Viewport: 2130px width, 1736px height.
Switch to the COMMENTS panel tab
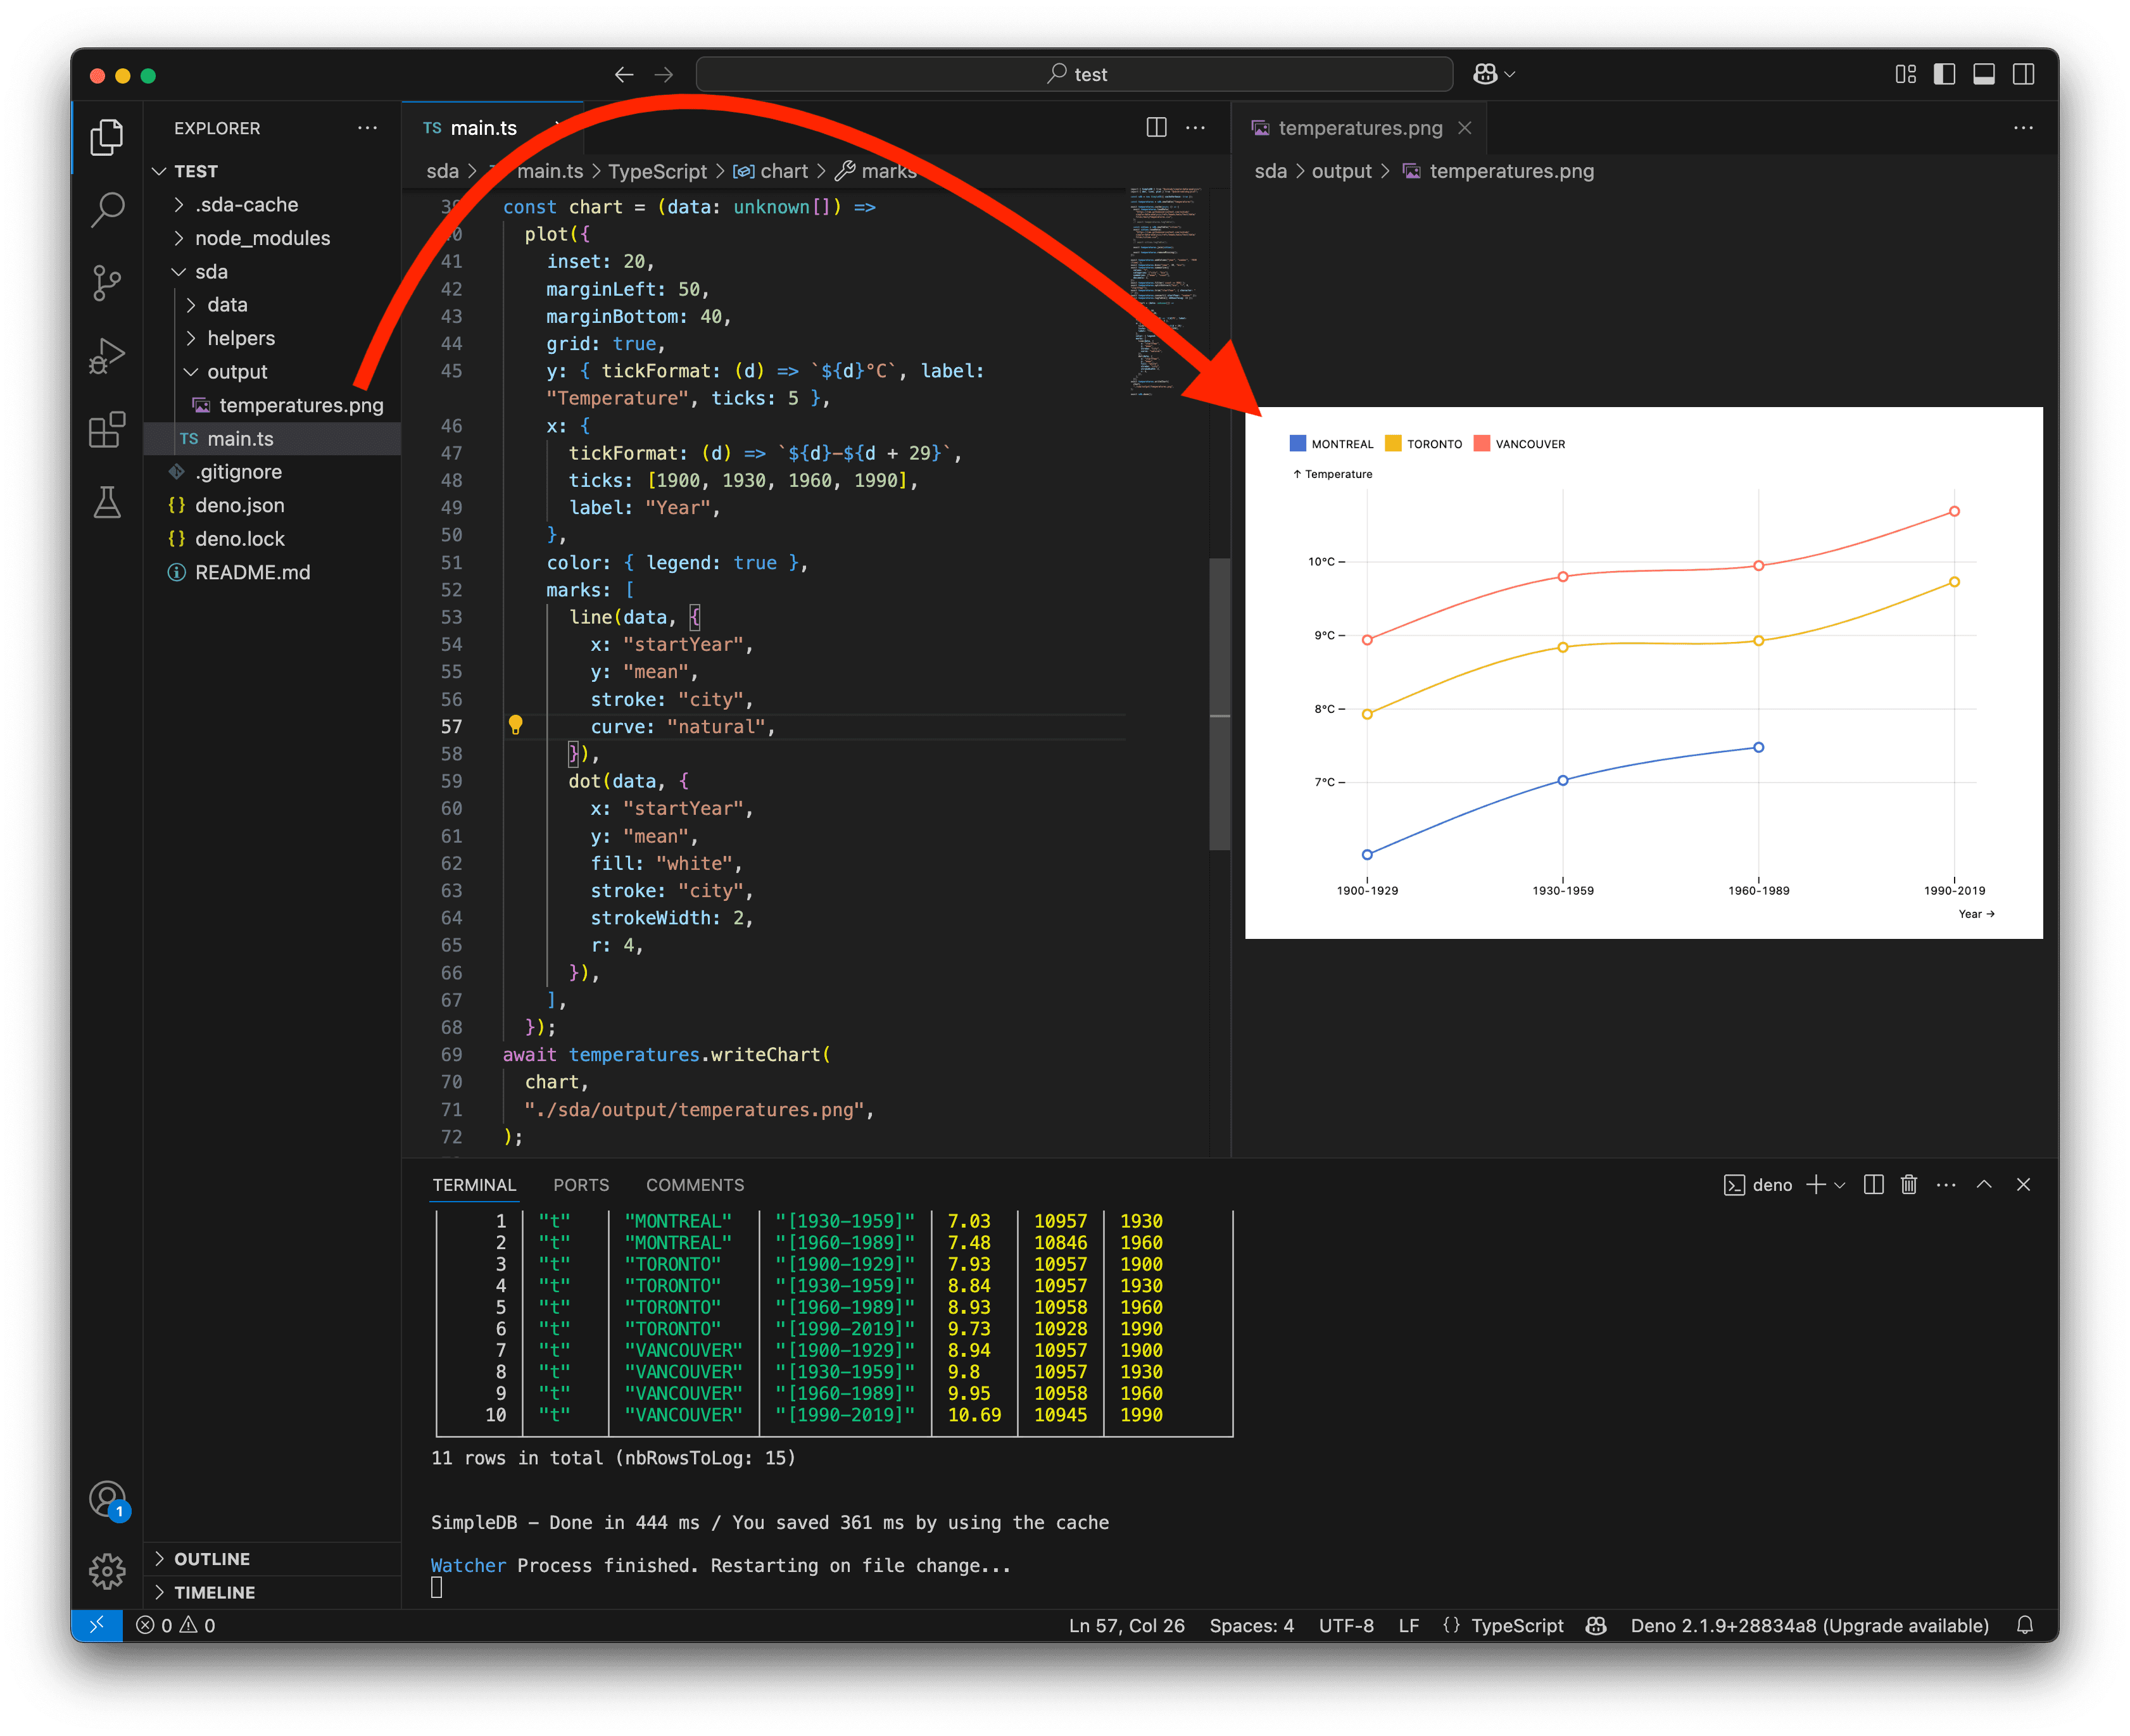tap(695, 1184)
